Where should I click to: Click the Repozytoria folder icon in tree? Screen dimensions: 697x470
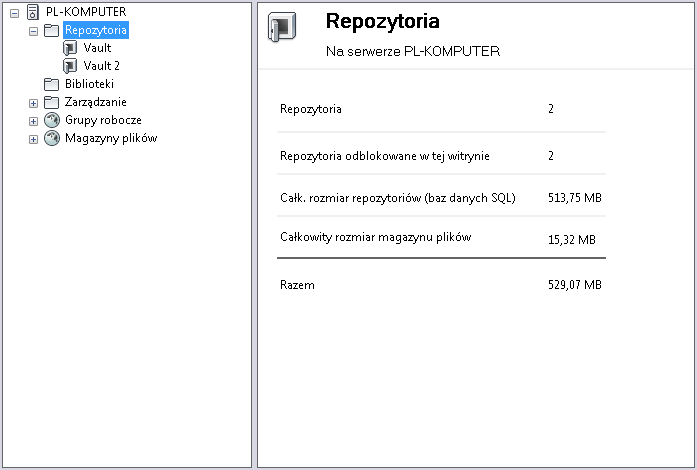coord(52,30)
